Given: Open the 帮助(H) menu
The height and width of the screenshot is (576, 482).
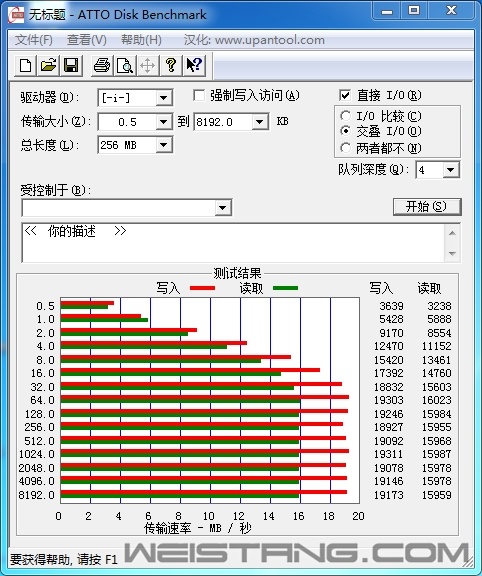Looking at the screenshot, I should [141, 40].
